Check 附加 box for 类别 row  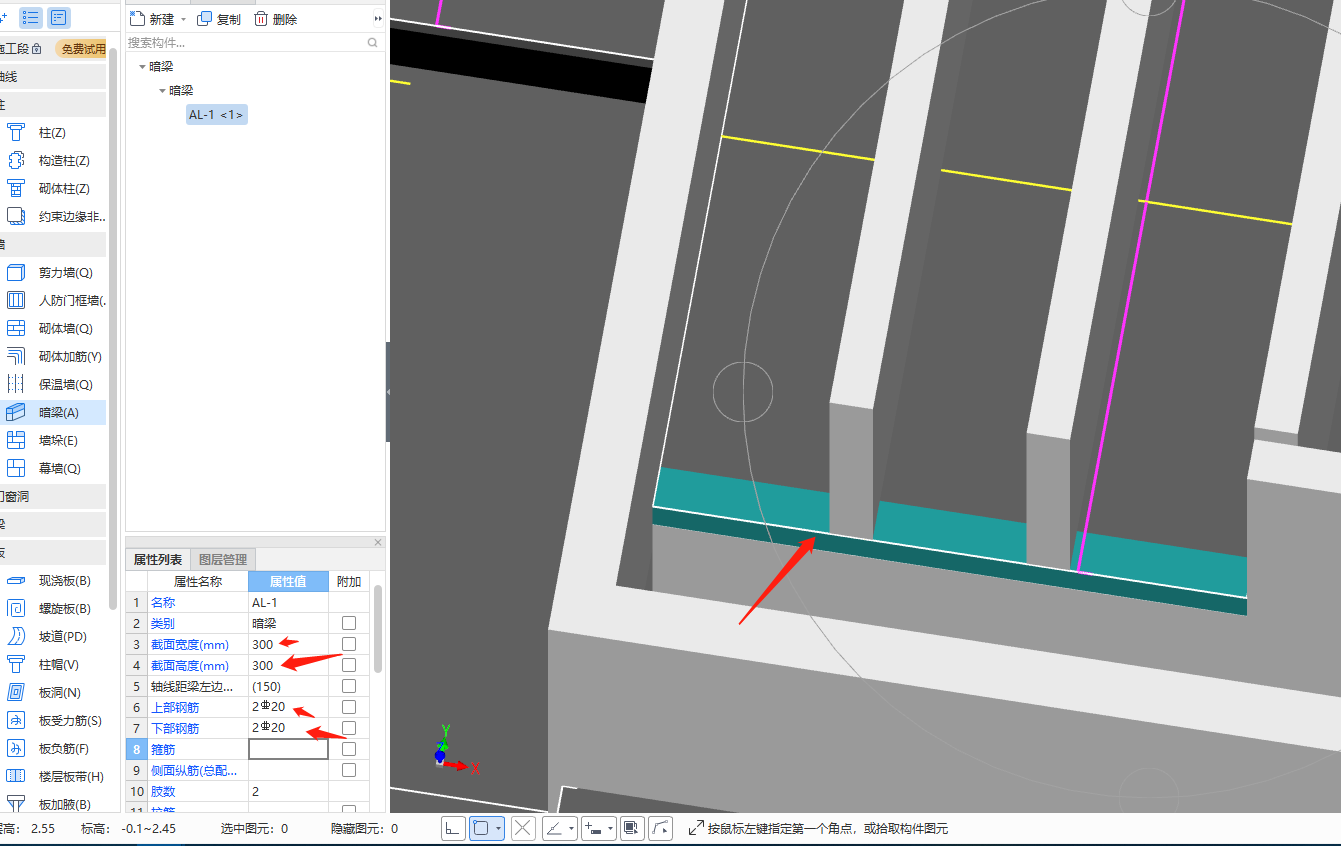tap(349, 623)
